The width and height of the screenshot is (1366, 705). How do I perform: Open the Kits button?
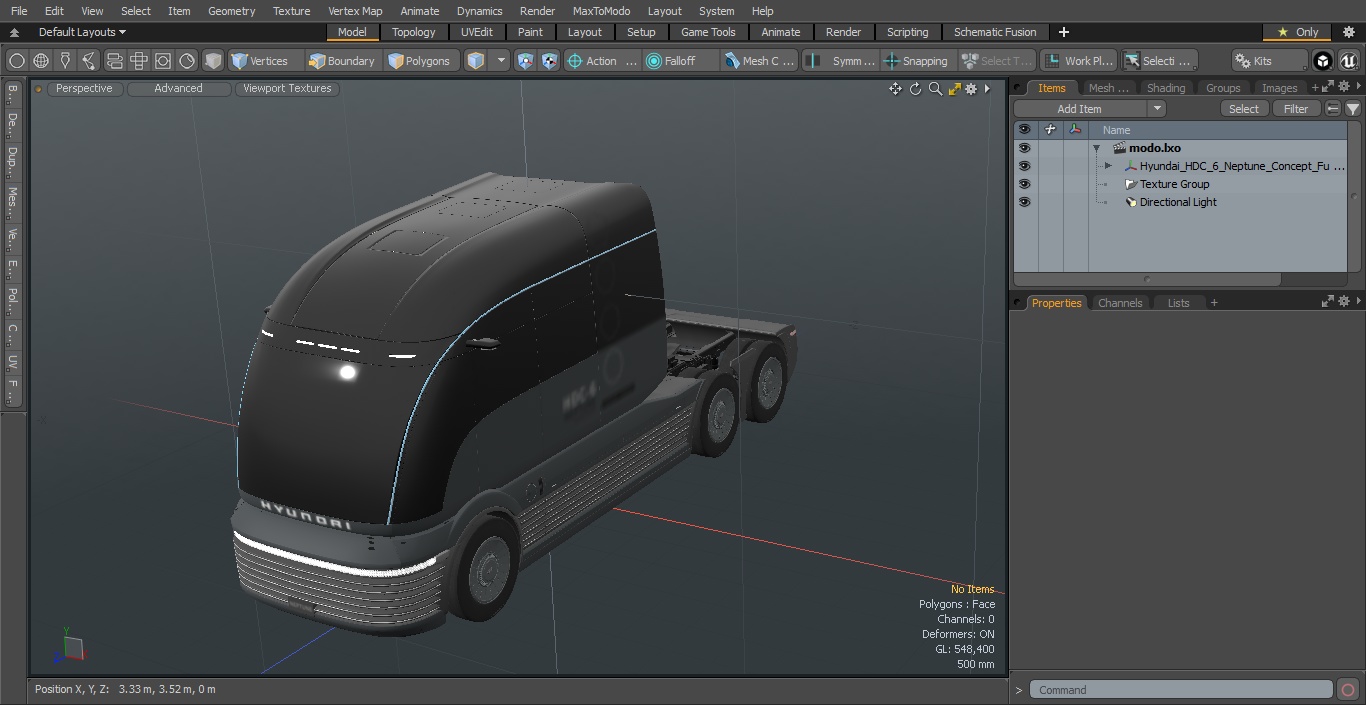[1269, 61]
